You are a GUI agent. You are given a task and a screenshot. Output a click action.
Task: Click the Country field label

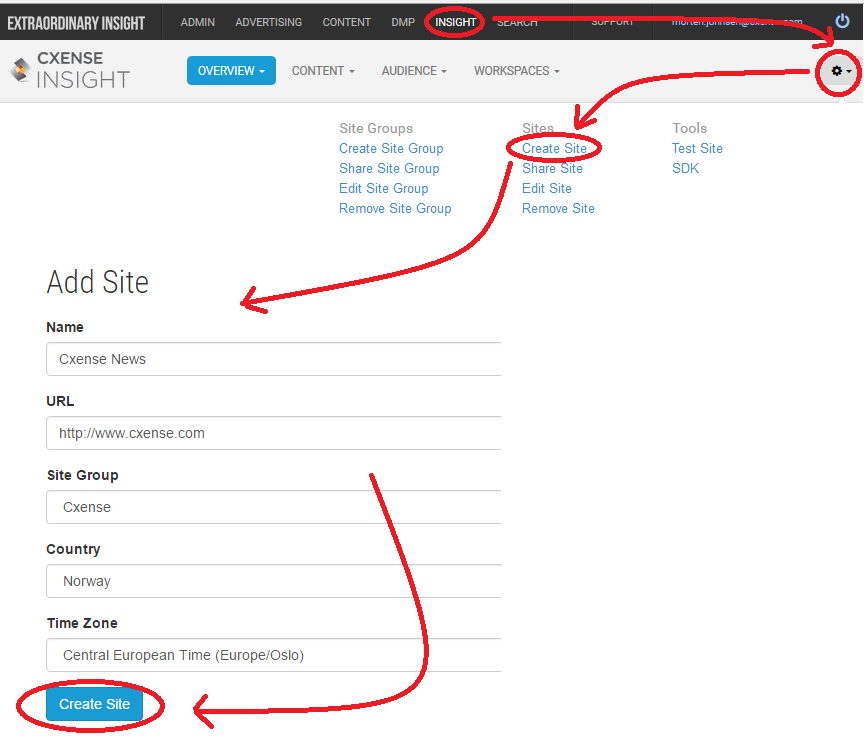73,549
